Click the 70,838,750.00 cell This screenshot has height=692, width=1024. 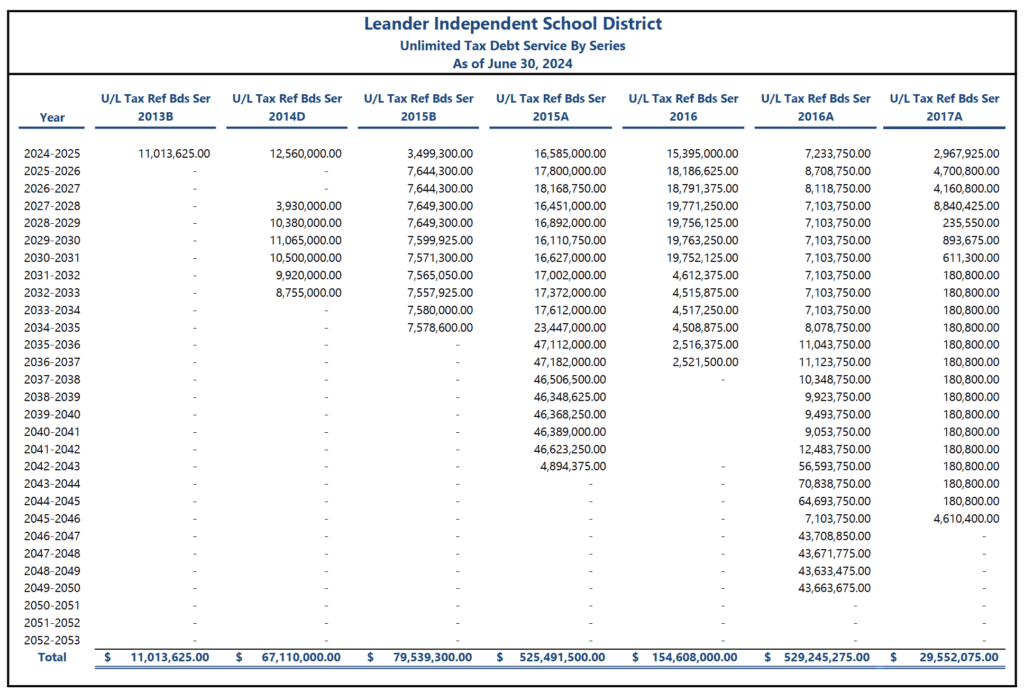click(x=835, y=484)
